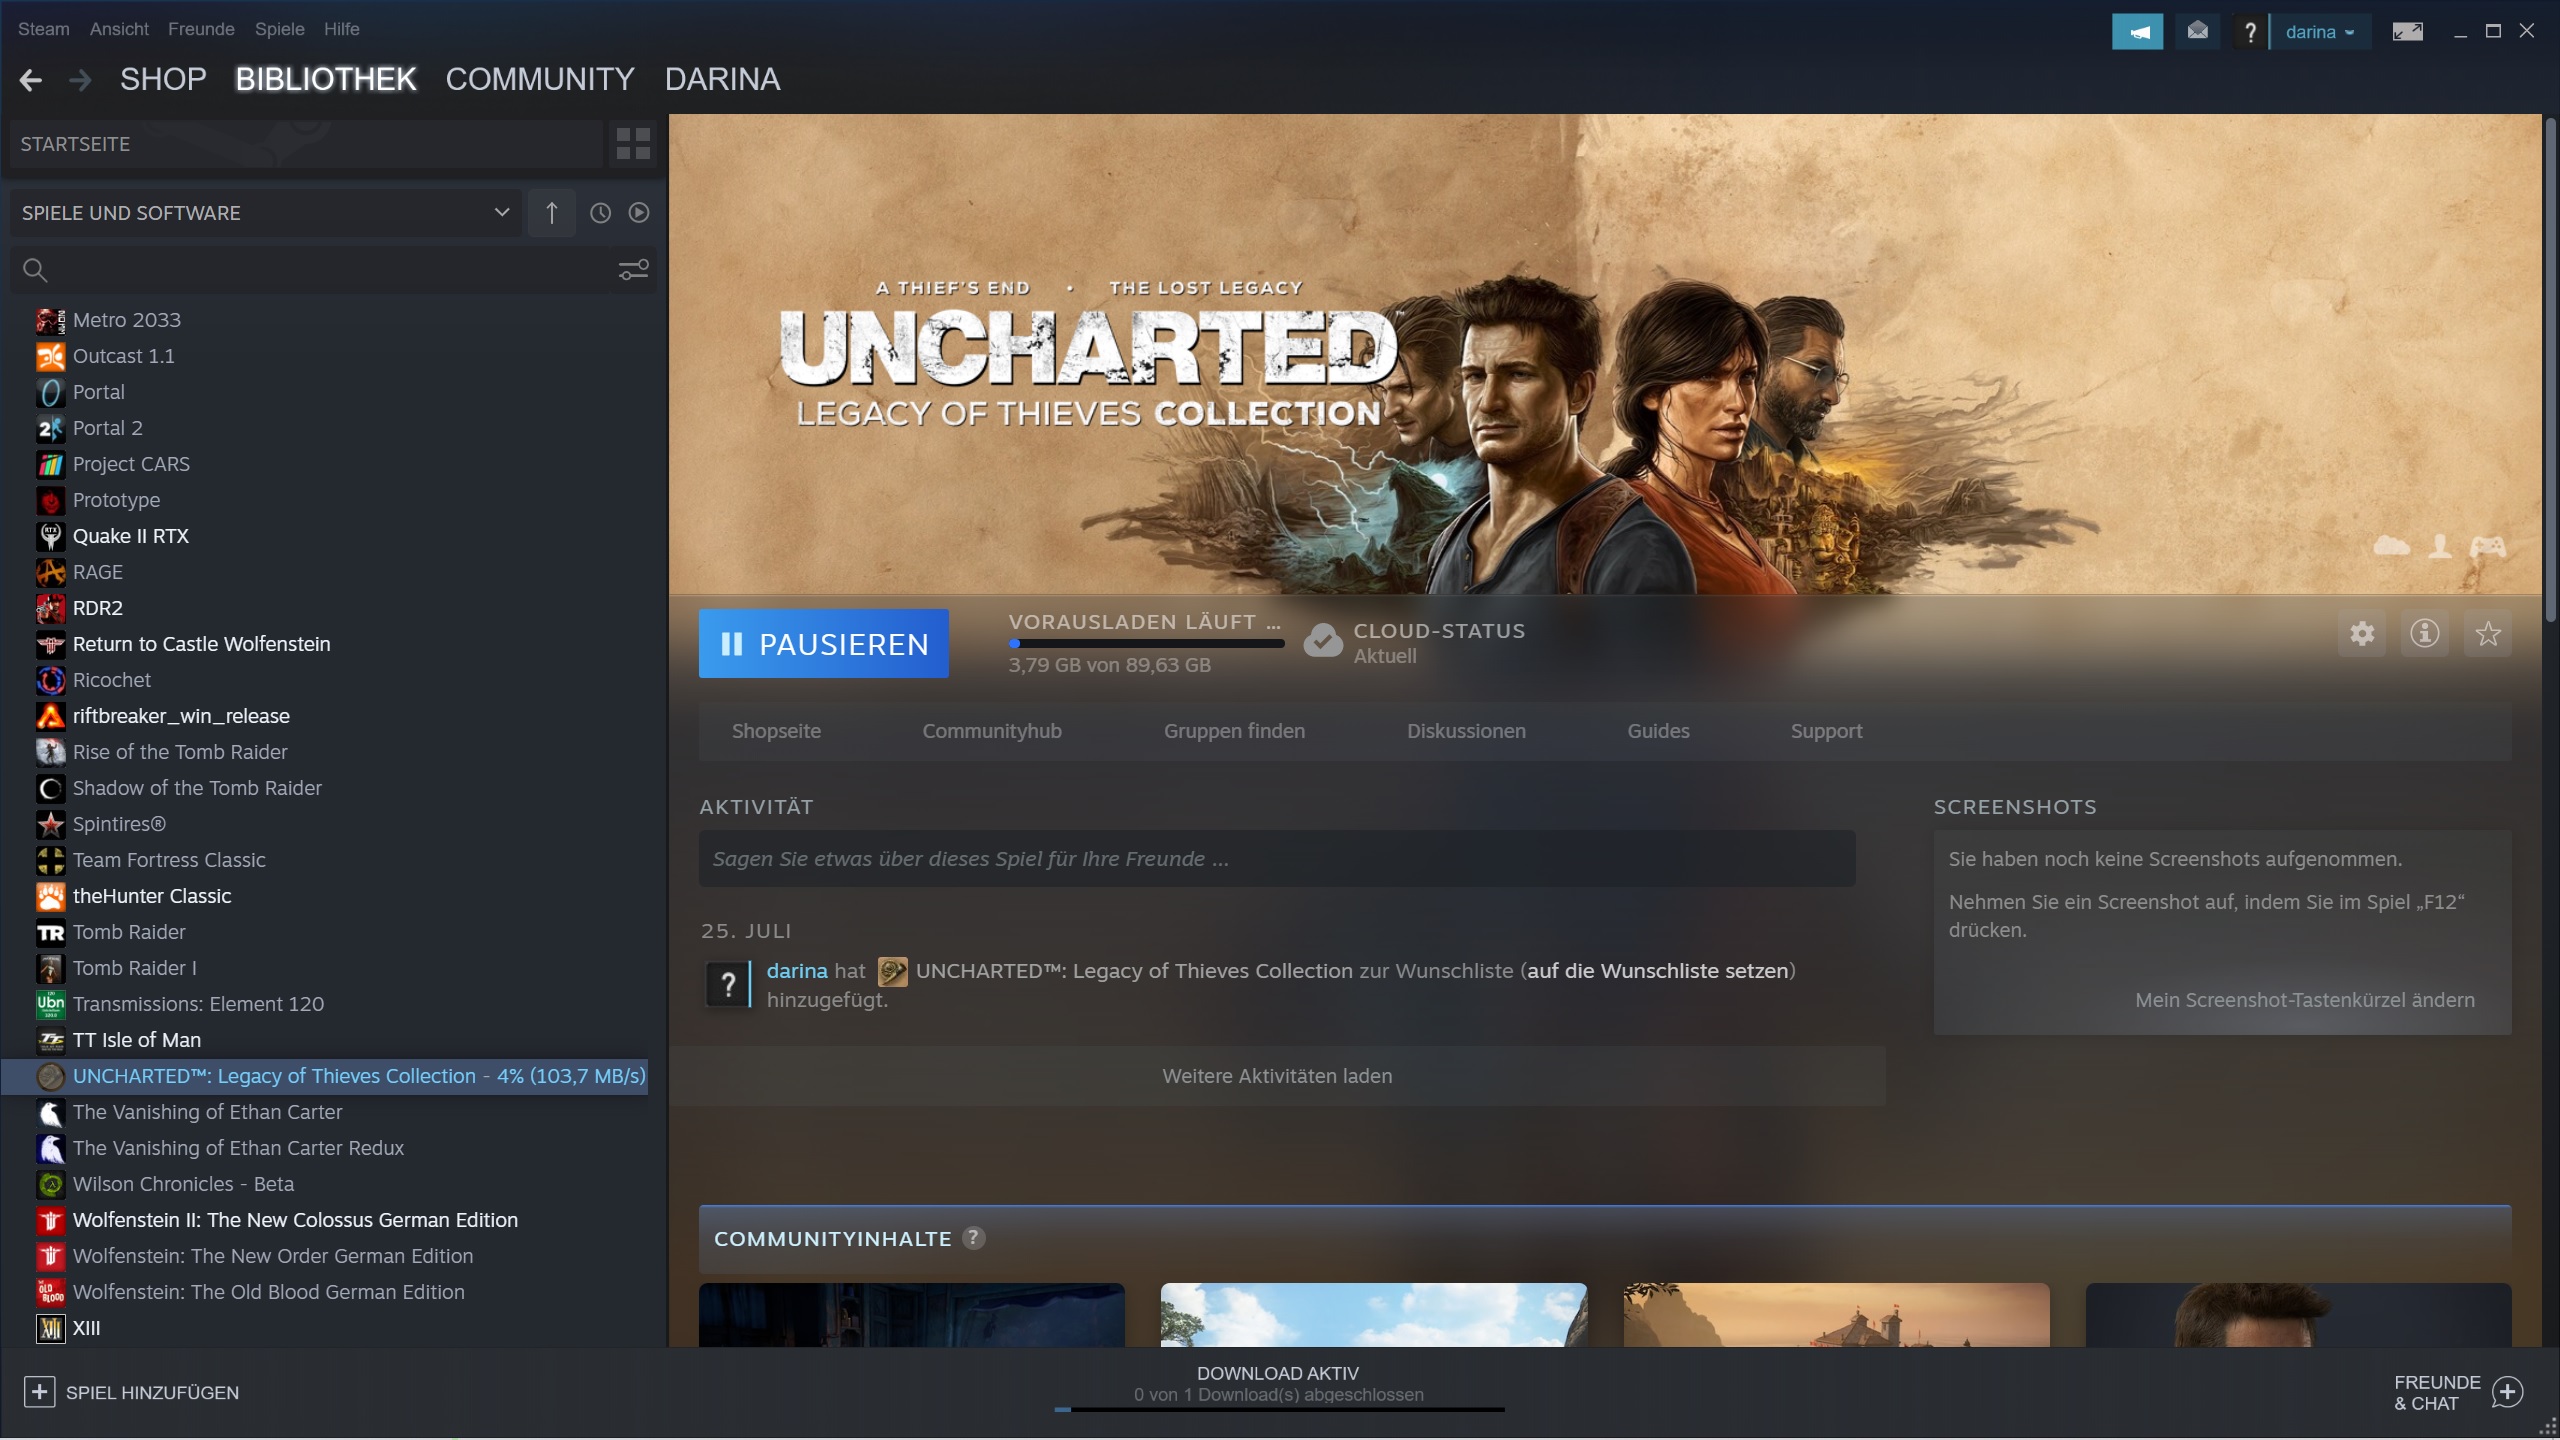The height and width of the screenshot is (1440, 2560).
Task: Add Uncharted to favorites with star
Action: point(2487,634)
